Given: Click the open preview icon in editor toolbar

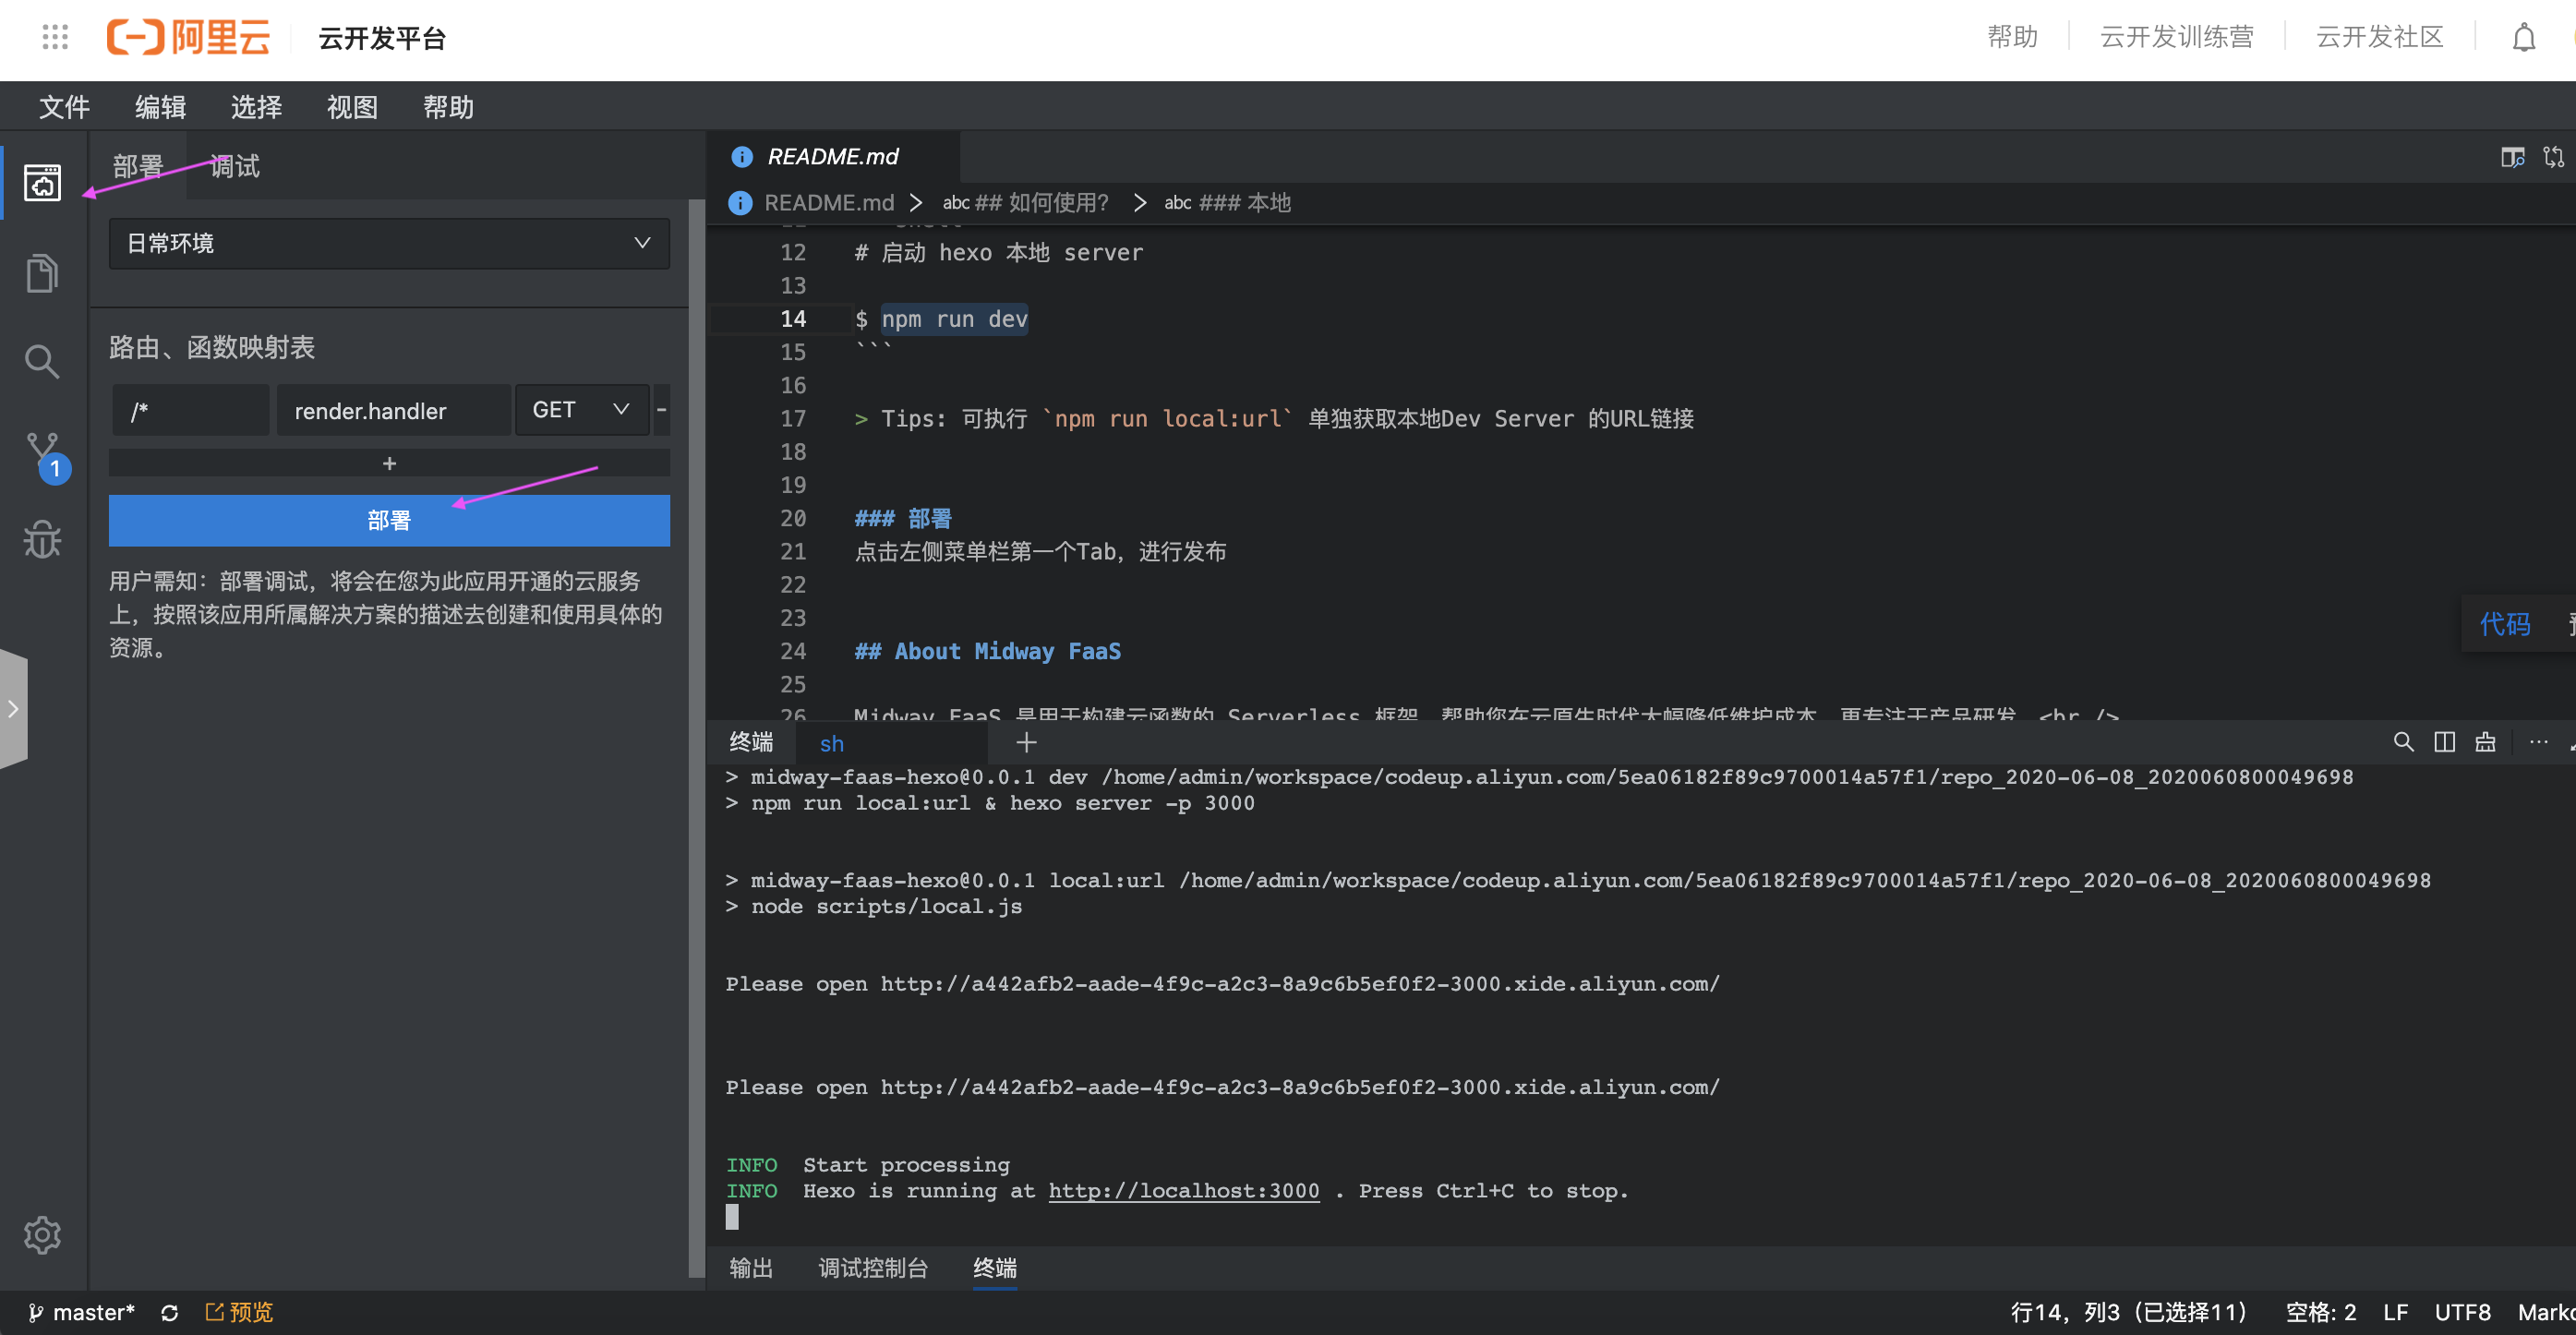Looking at the screenshot, I should pos(2512,157).
